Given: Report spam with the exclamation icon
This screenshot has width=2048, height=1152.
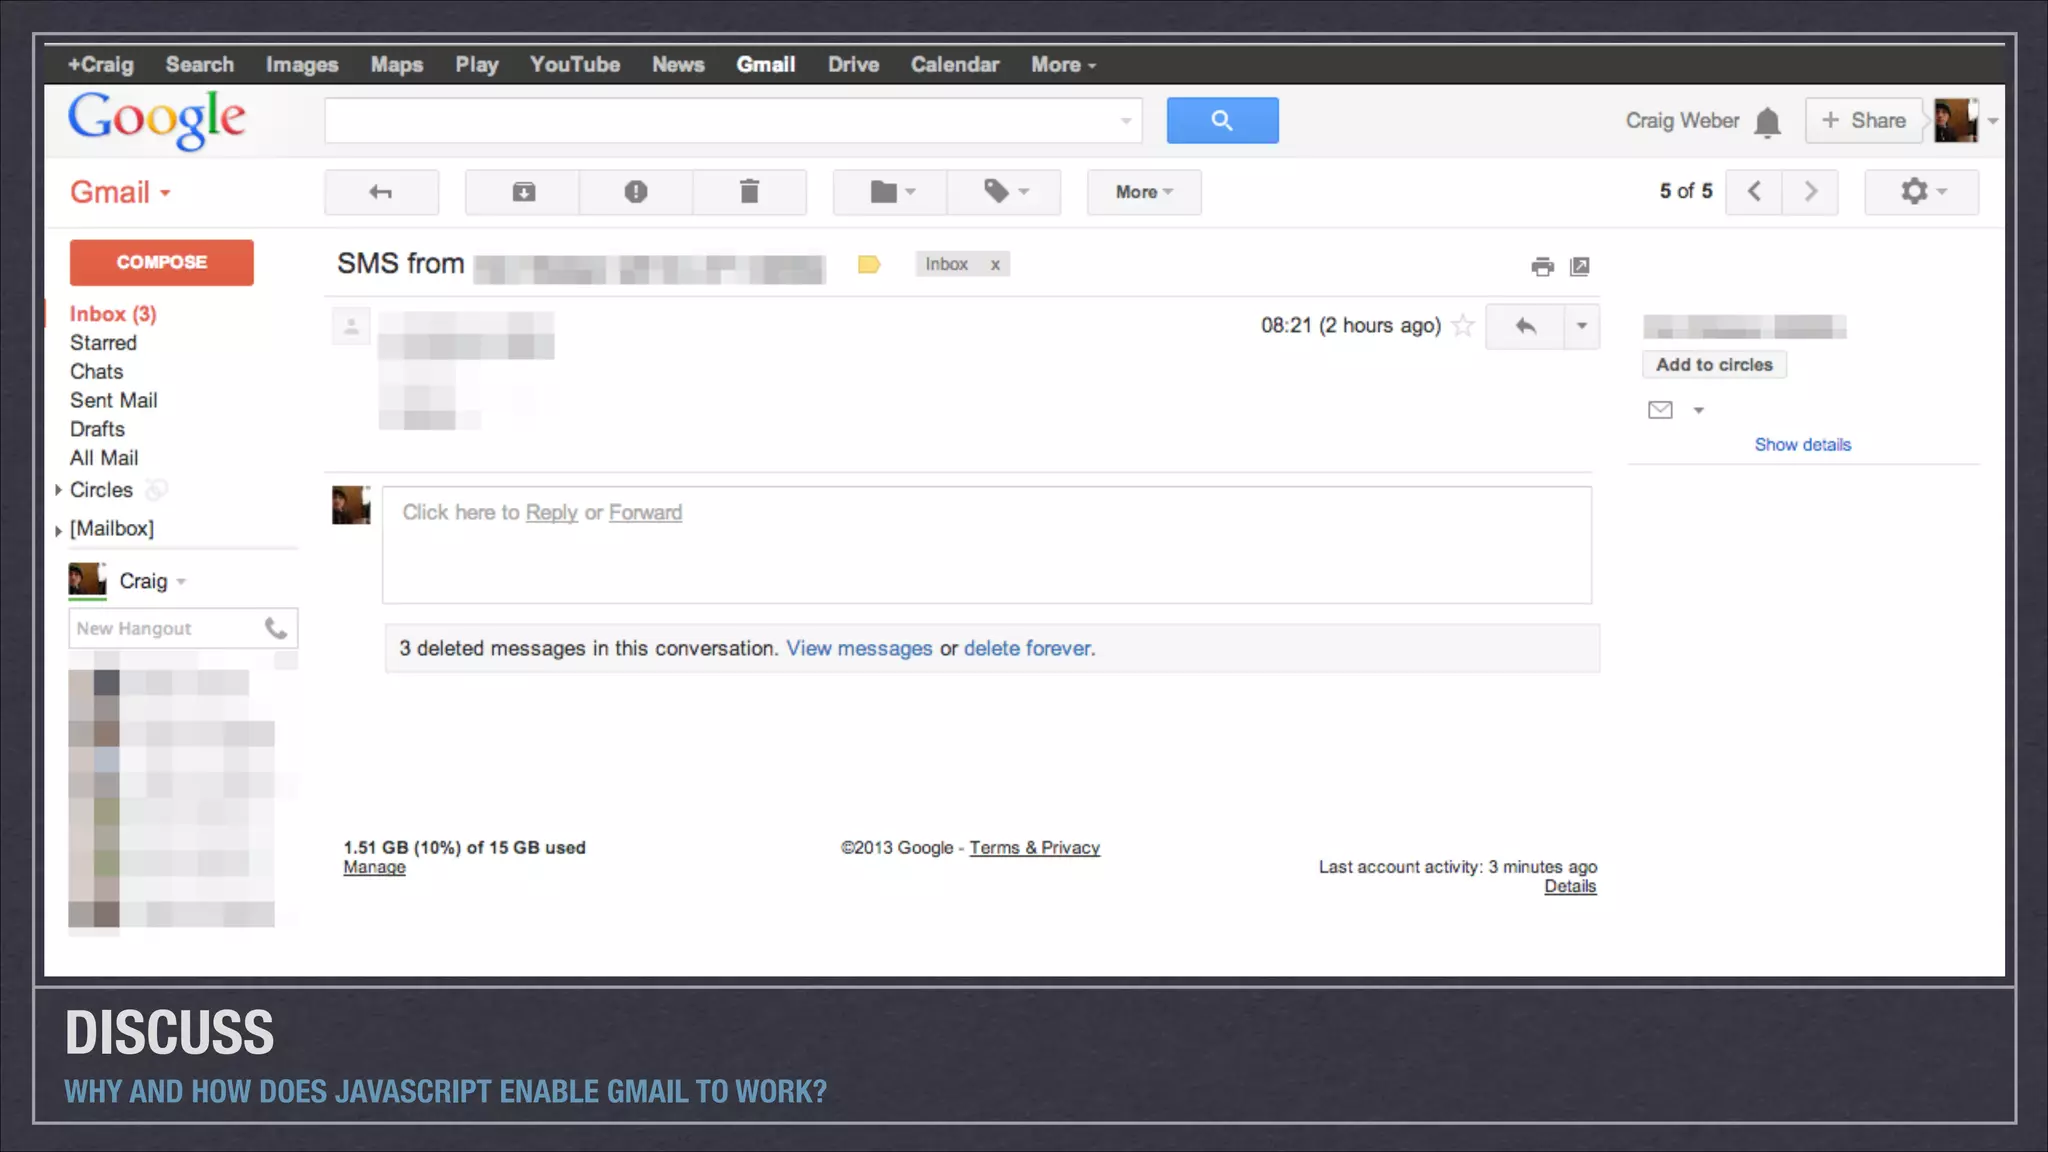Looking at the screenshot, I should [636, 192].
